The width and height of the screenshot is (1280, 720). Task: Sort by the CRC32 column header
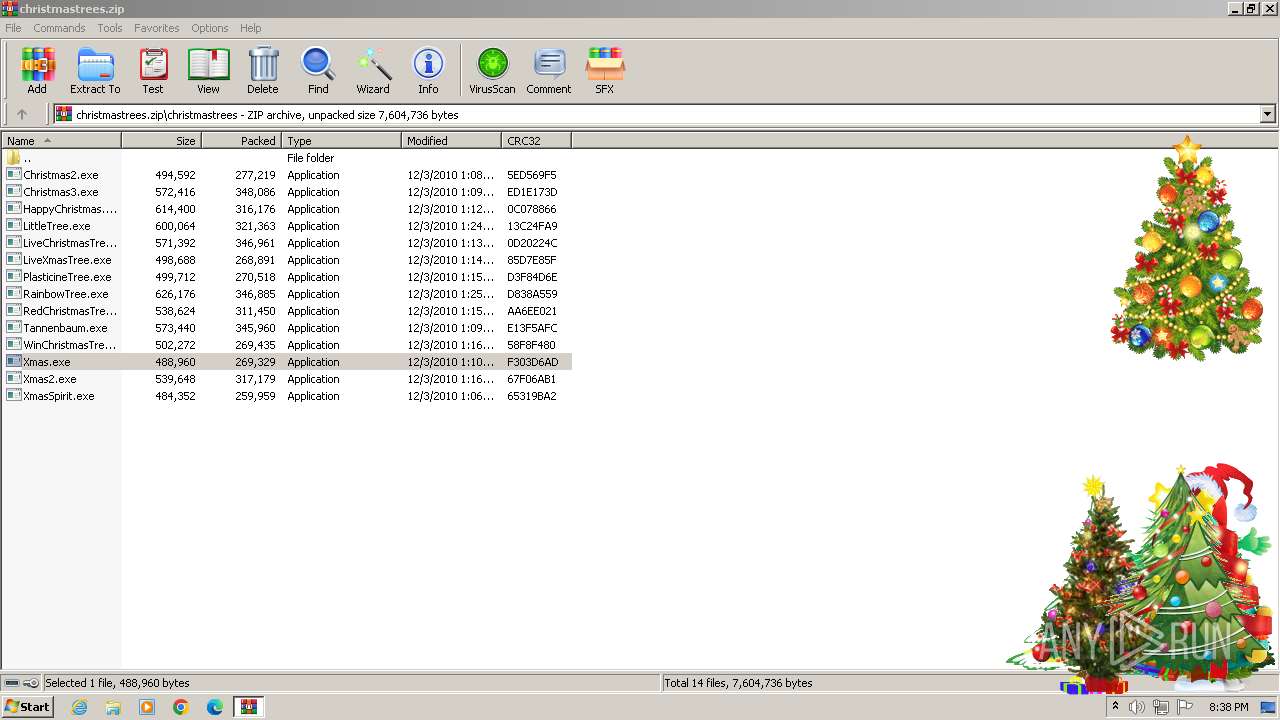(x=536, y=141)
